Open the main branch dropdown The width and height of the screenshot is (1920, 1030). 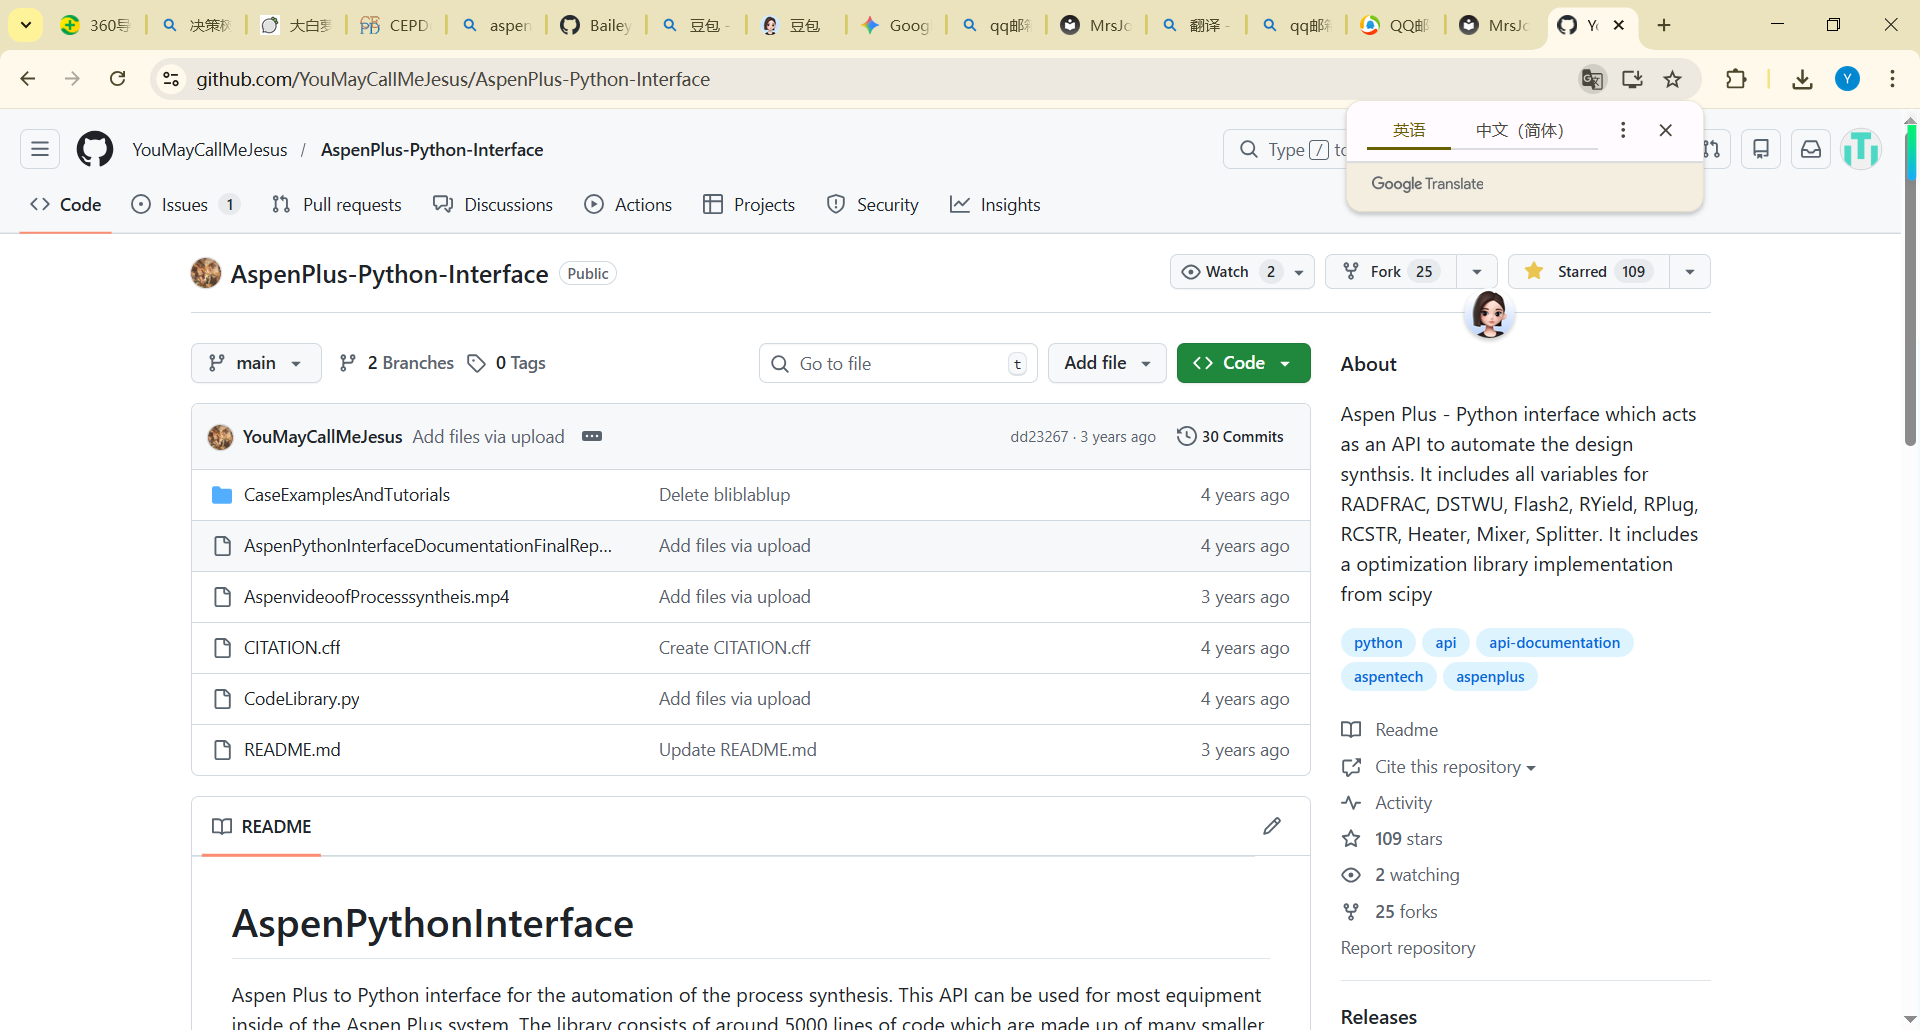pyautogui.click(x=256, y=363)
